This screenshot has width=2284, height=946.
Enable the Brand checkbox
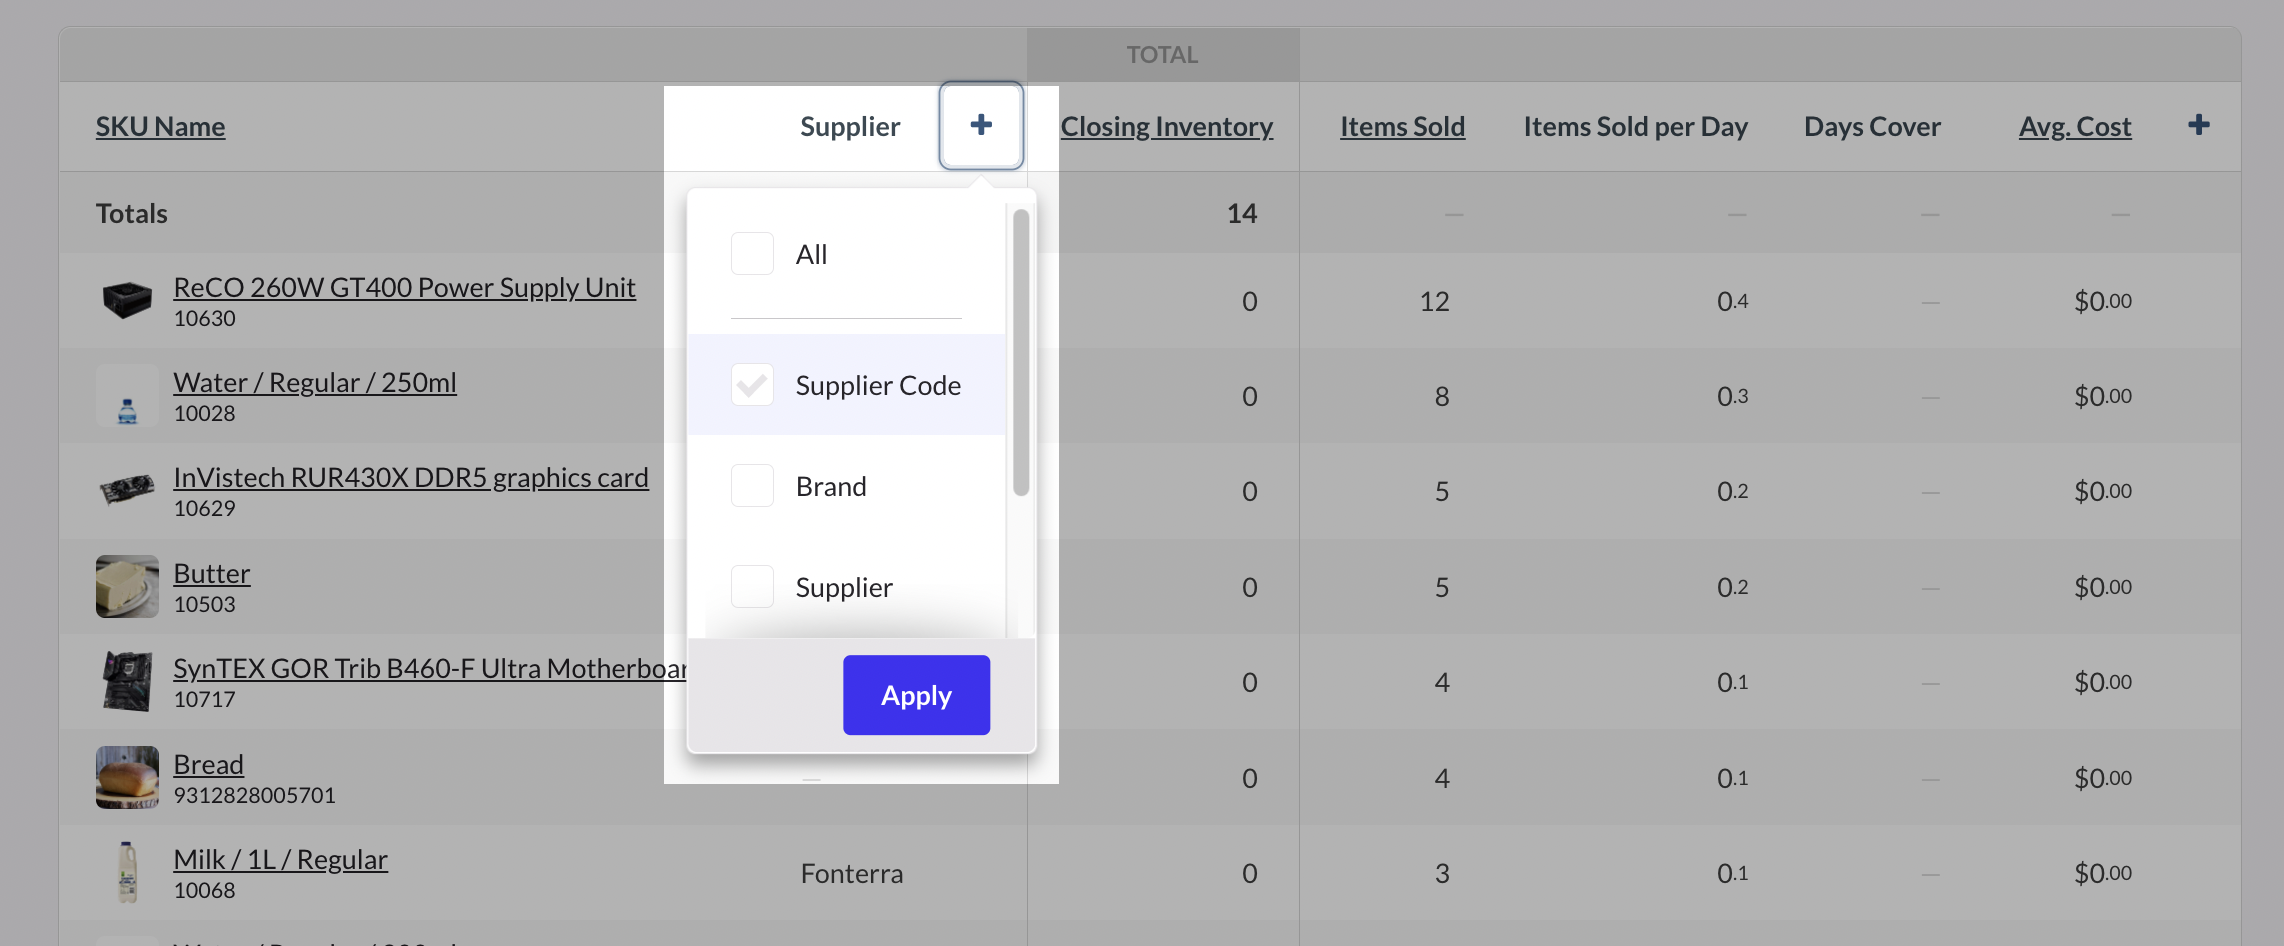pyautogui.click(x=752, y=486)
